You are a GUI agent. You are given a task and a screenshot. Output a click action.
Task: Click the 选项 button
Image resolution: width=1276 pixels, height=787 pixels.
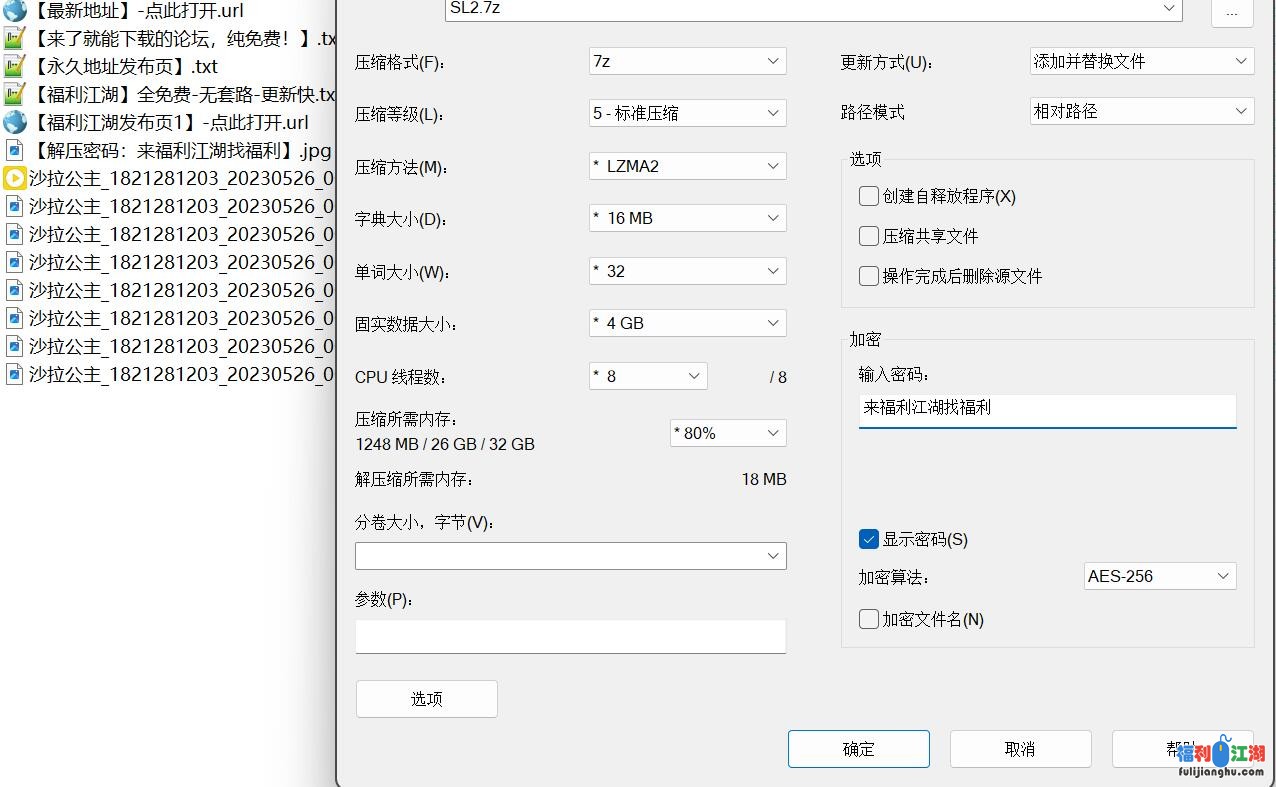point(426,699)
